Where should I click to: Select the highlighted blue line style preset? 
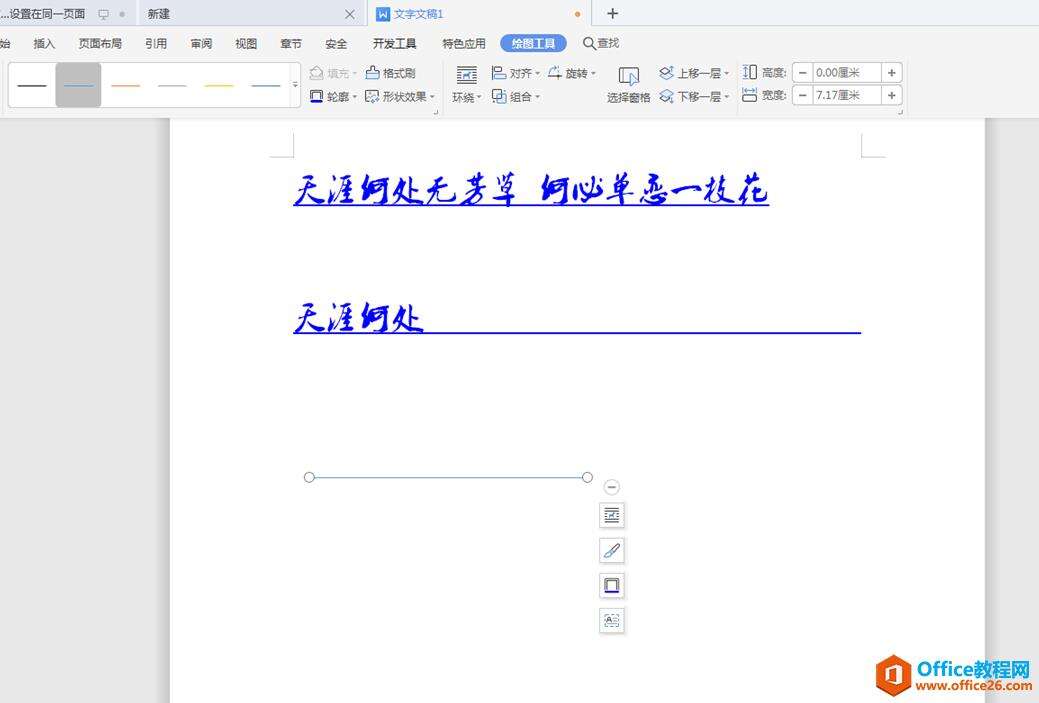(78, 85)
